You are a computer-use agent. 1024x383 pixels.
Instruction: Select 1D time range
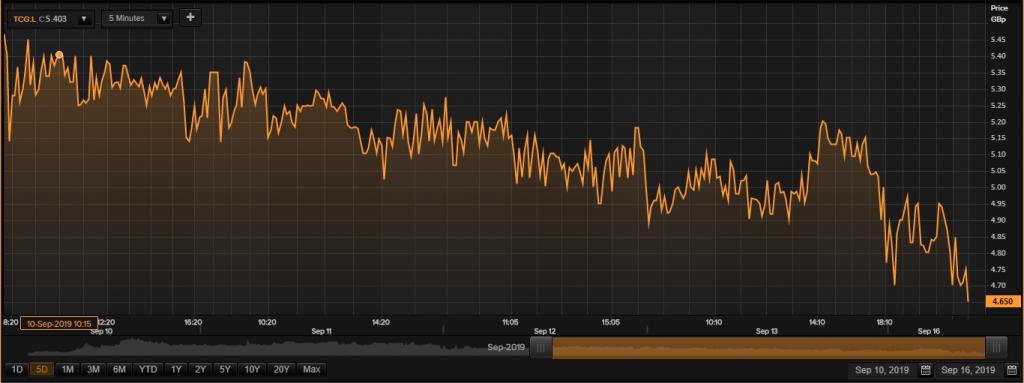(17, 370)
